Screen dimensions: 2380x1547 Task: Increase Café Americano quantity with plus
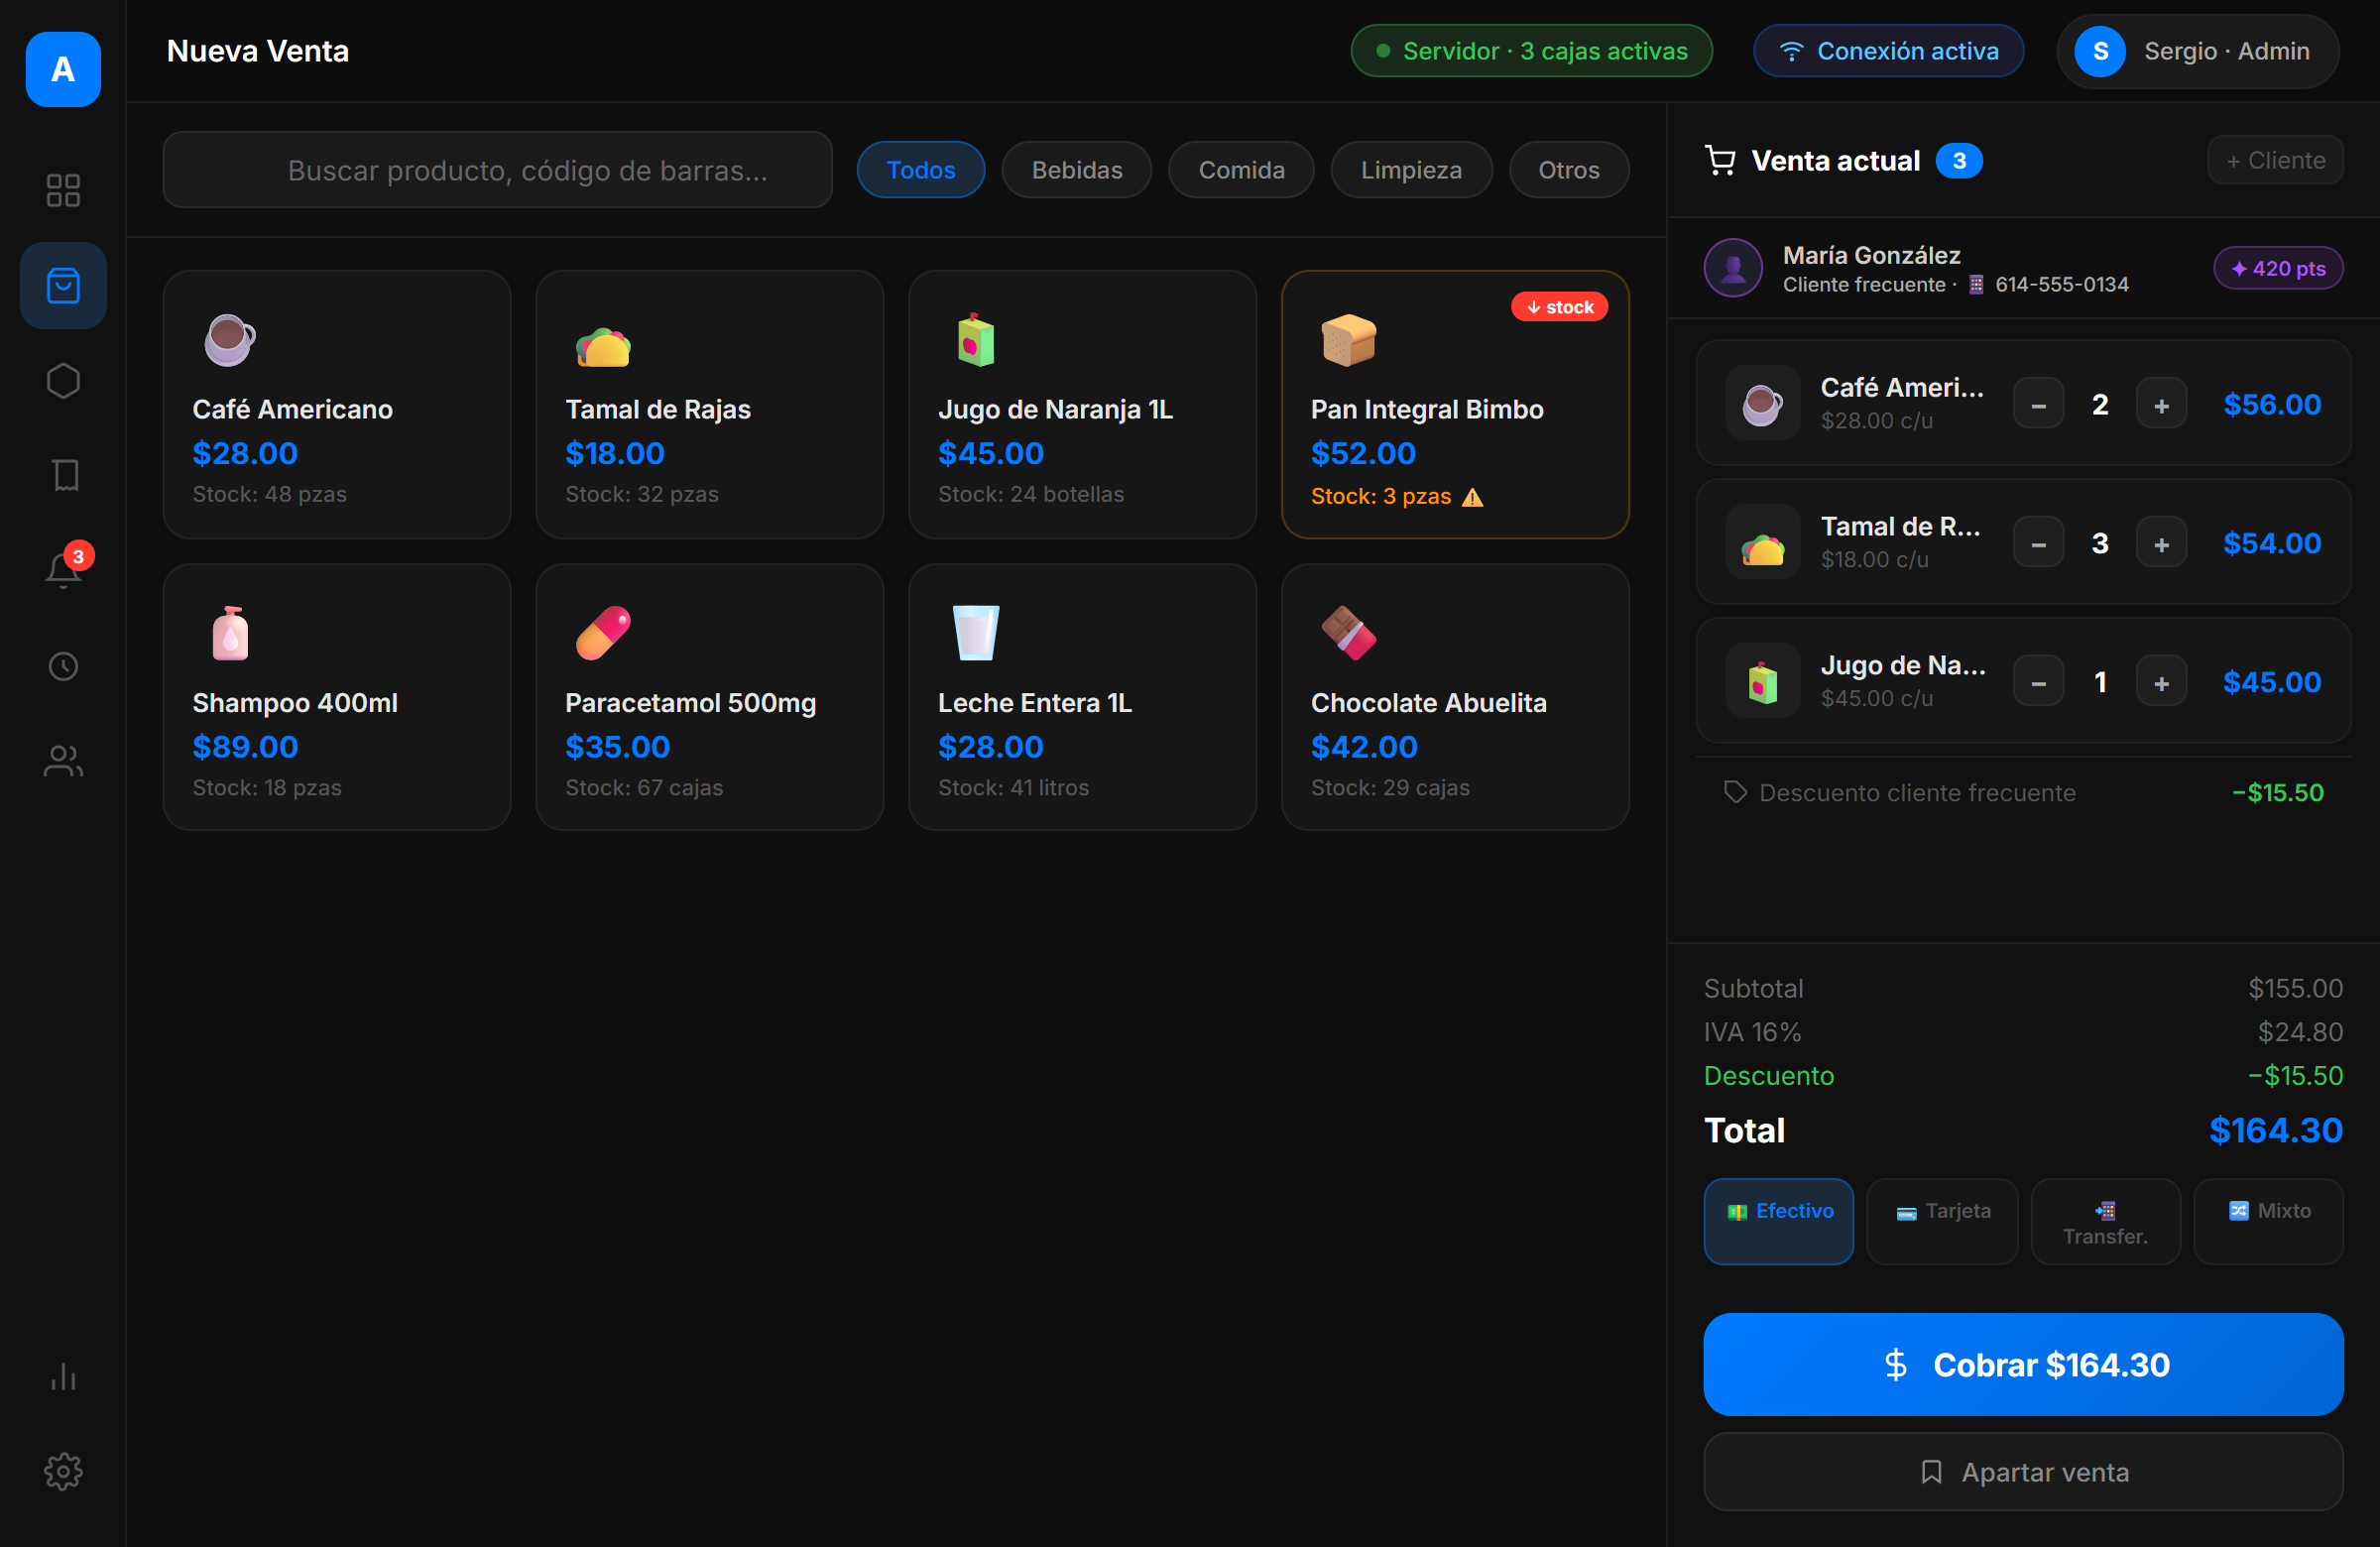[x=2161, y=404]
